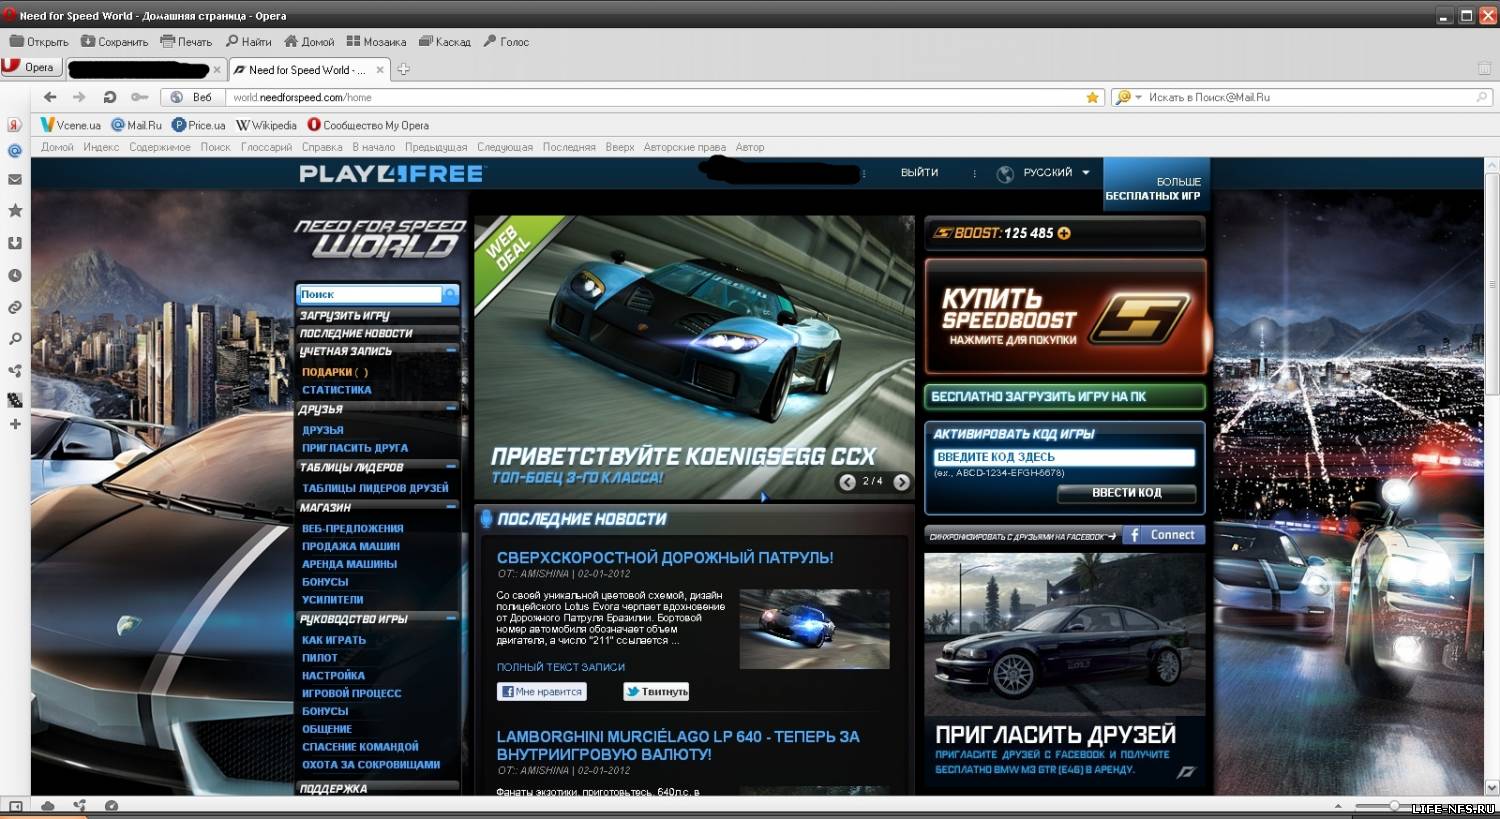The height and width of the screenshot is (819, 1500).
Task: Click the Ввести код button
Action: point(1127,492)
